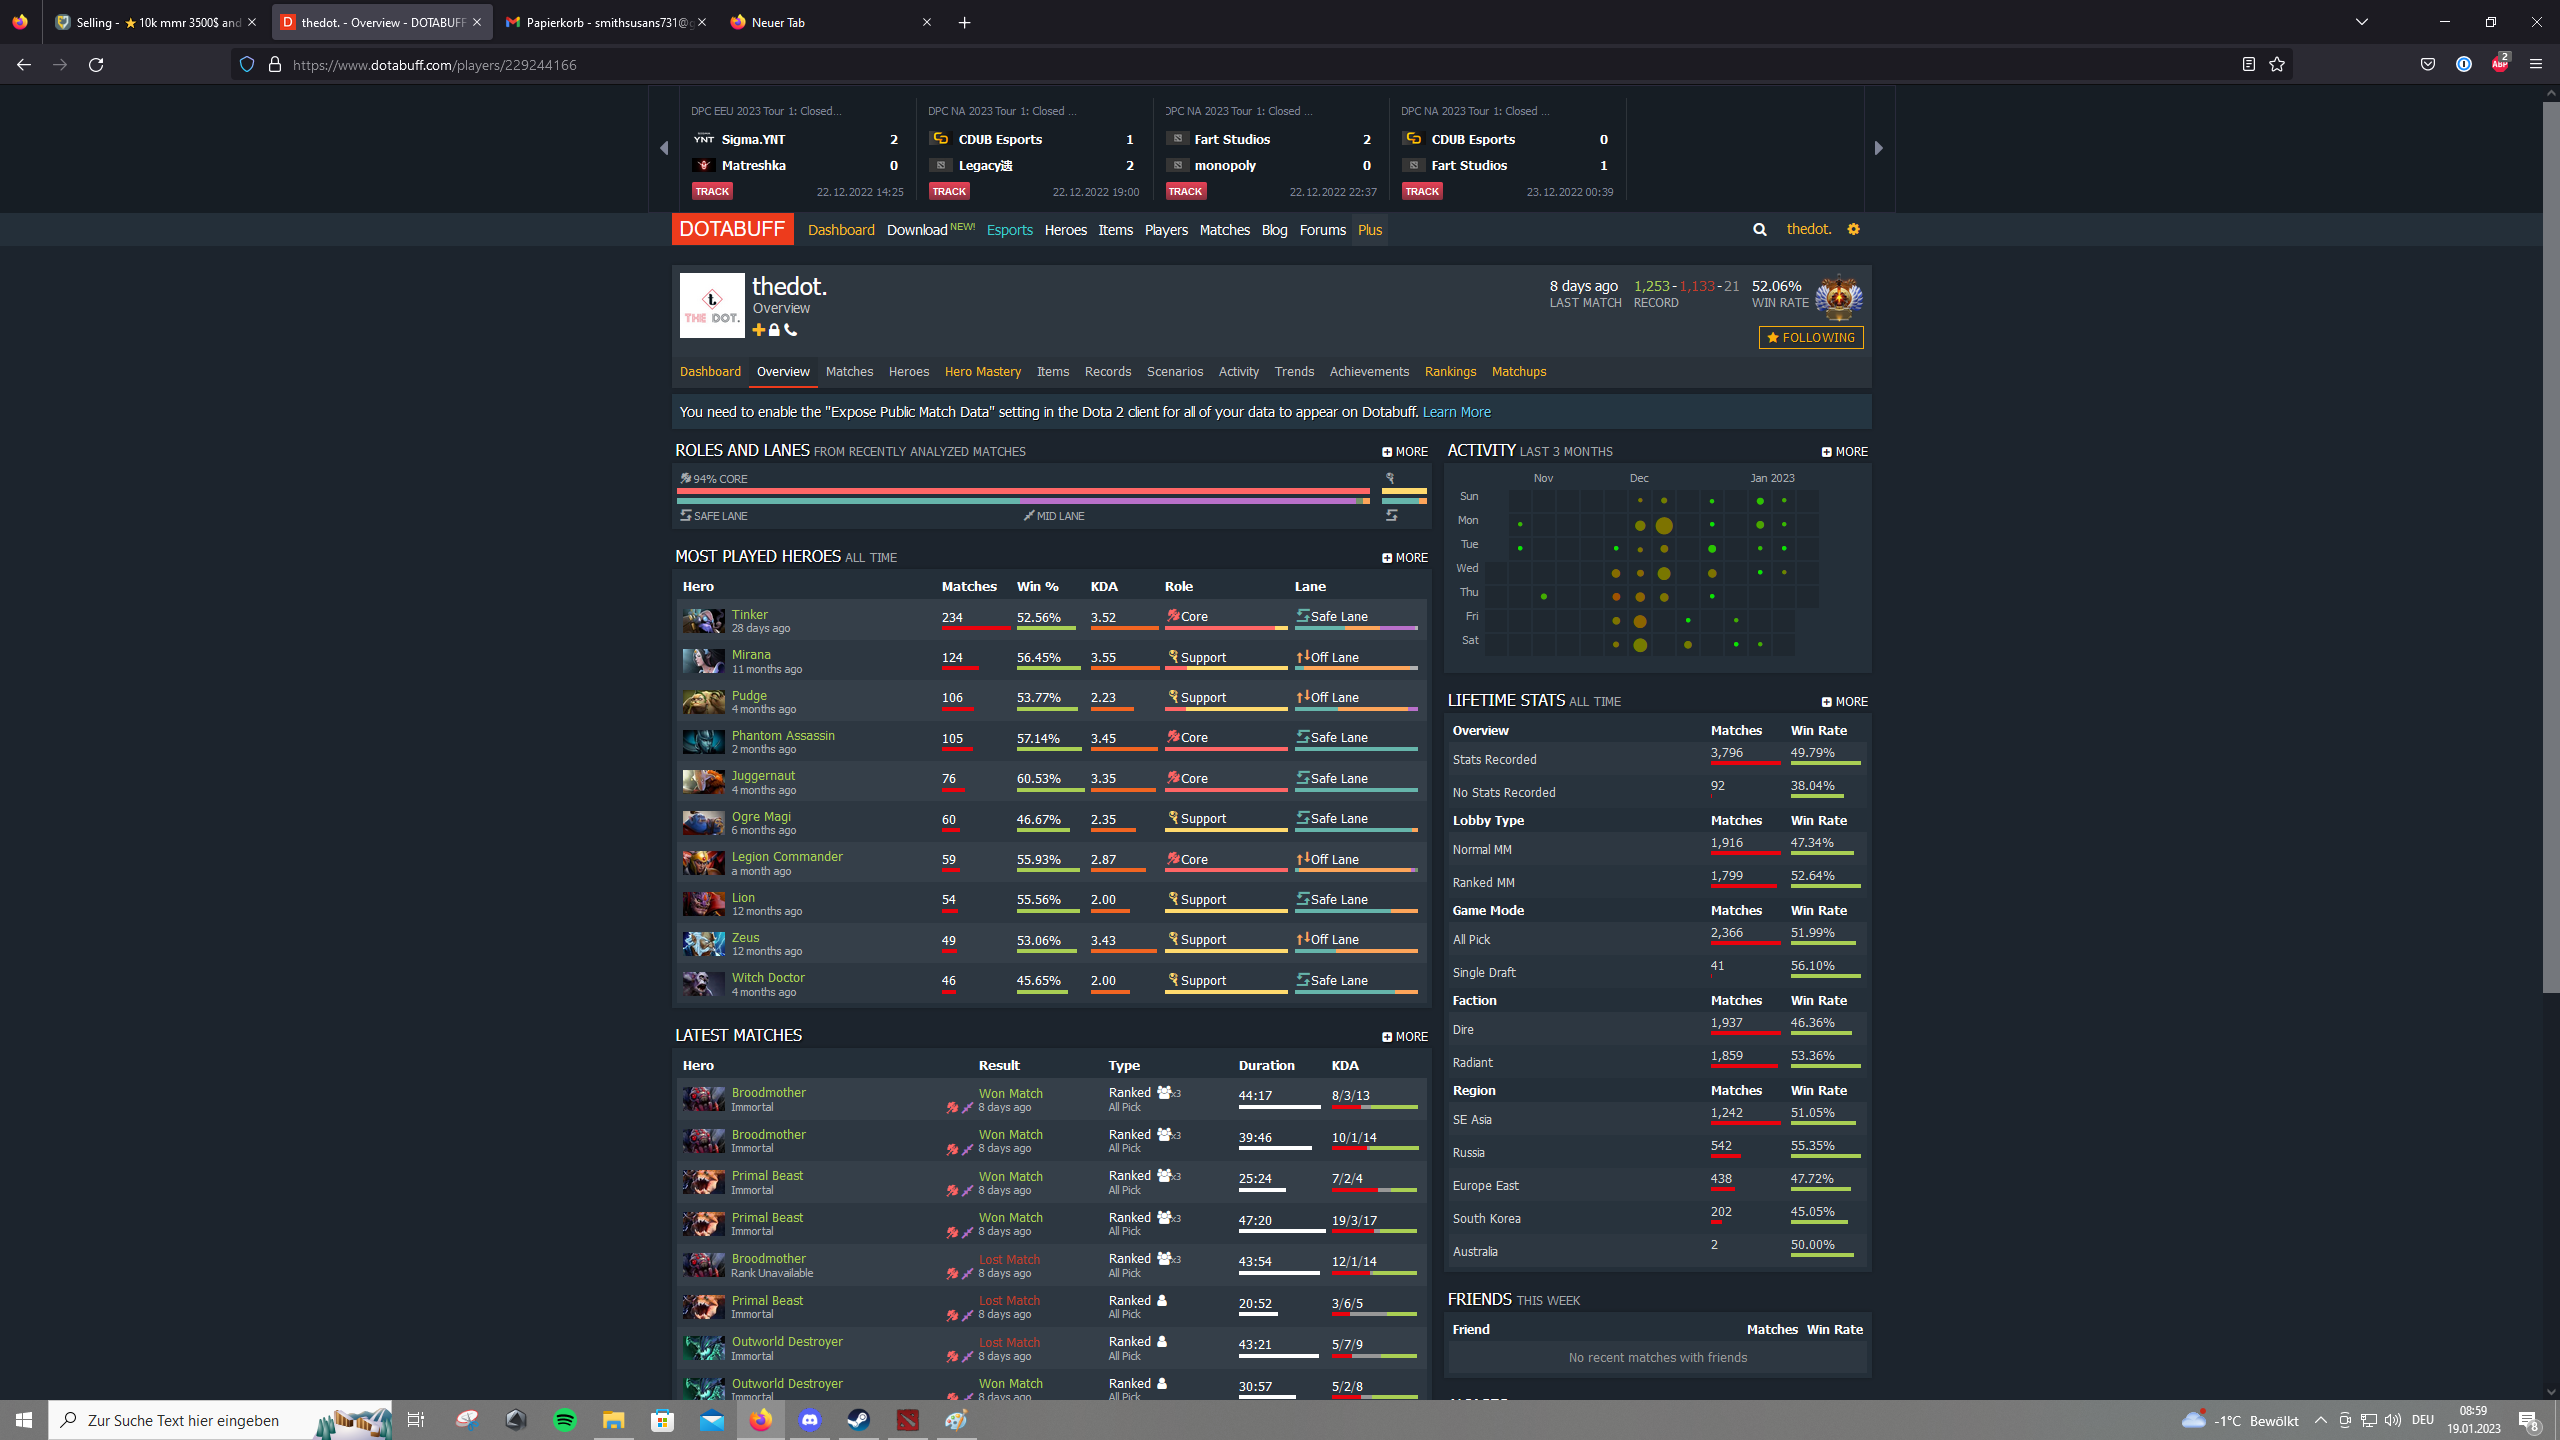Click the Immortal rank medal icon

coord(1839,297)
